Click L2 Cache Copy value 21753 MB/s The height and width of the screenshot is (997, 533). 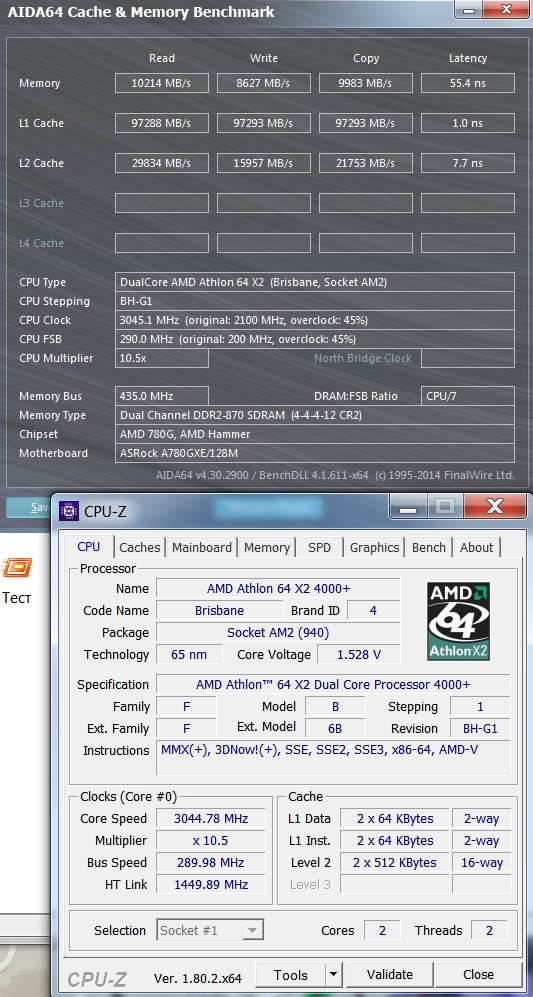366,163
